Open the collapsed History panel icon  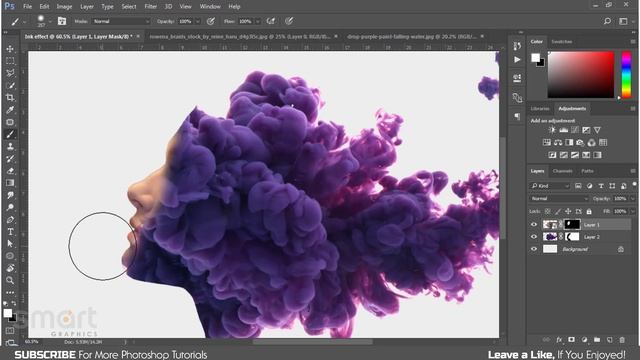[517, 46]
